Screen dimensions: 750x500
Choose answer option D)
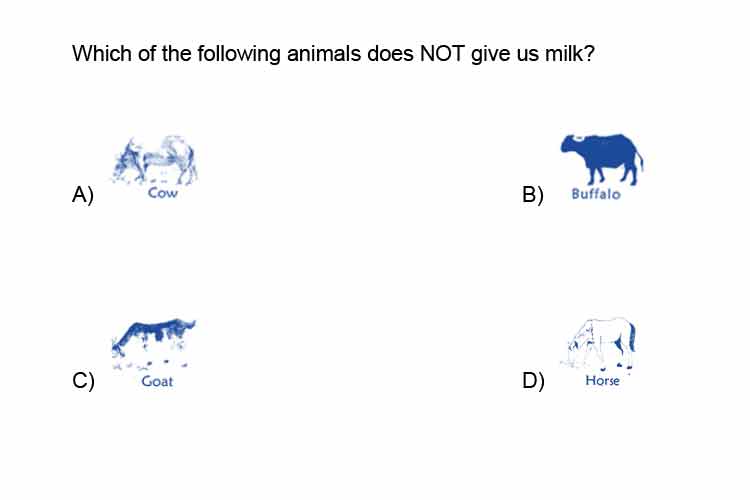coord(533,381)
